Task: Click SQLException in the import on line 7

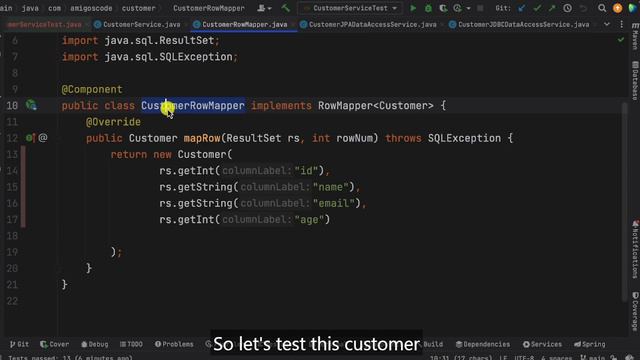Action: pyautogui.click(x=196, y=57)
